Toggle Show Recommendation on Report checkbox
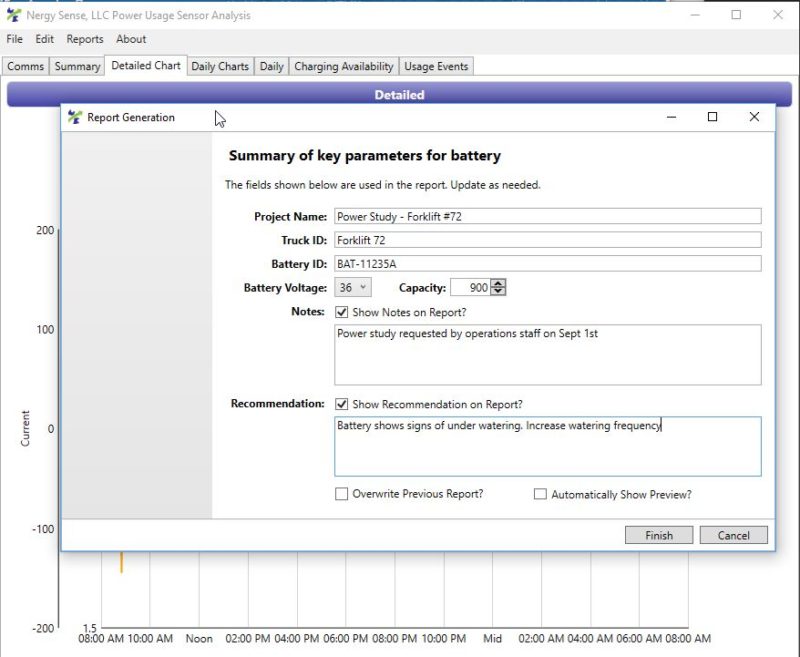 pyautogui.click(x=341, y=404)
